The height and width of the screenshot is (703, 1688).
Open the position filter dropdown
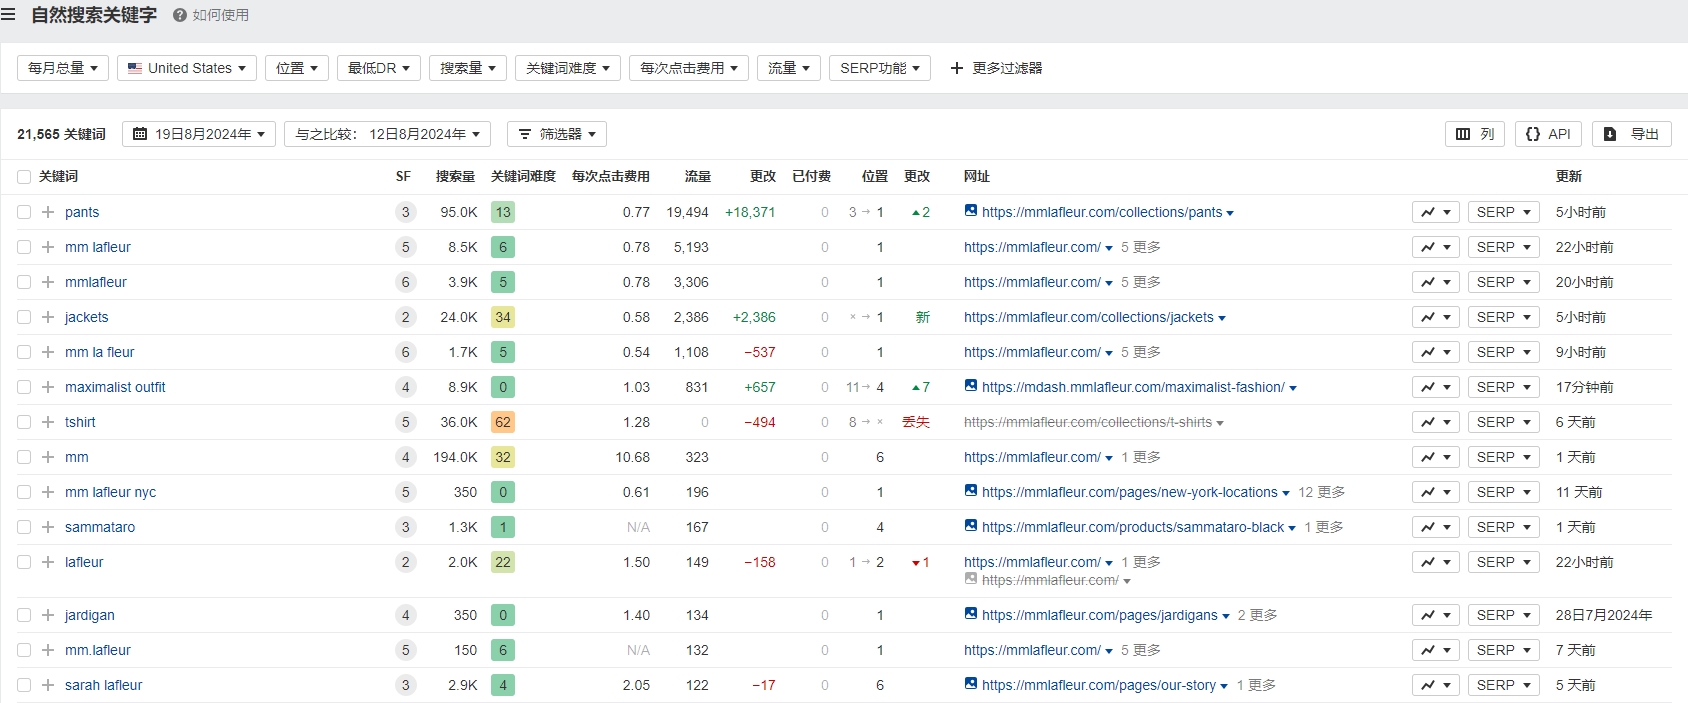297,68
